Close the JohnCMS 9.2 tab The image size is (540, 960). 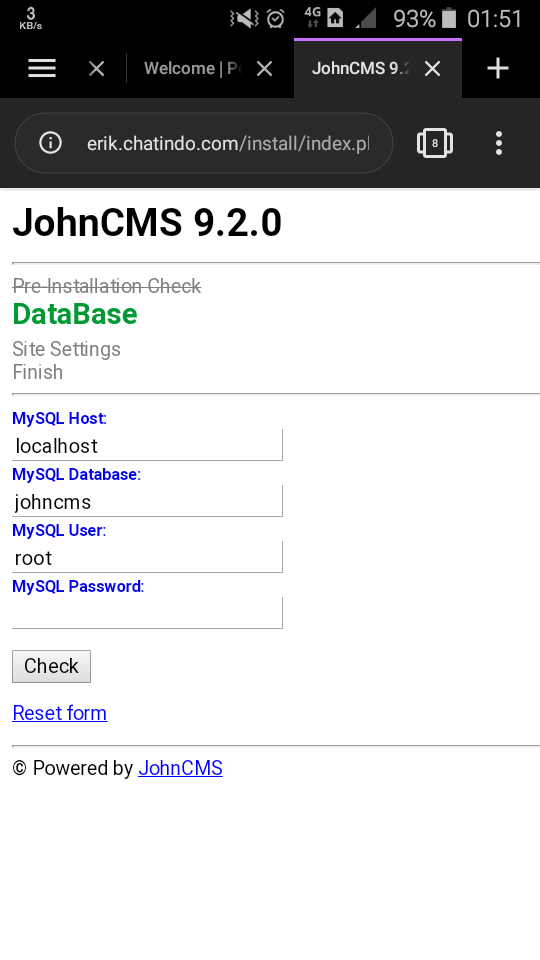[432, 69]
